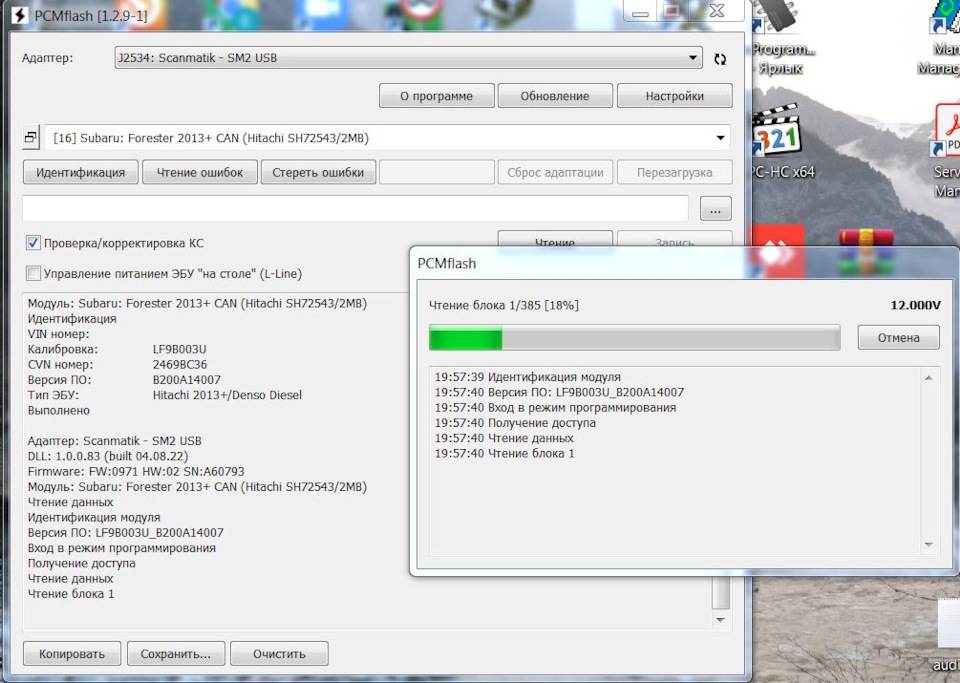Viewport: 960px width, 683px height.
Task: Click the Отмена button in progress dialog
Action: [x=898, y=338]
